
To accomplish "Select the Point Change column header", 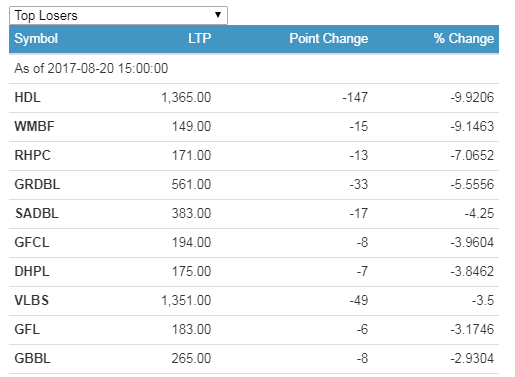I will [x=329, y=39].
